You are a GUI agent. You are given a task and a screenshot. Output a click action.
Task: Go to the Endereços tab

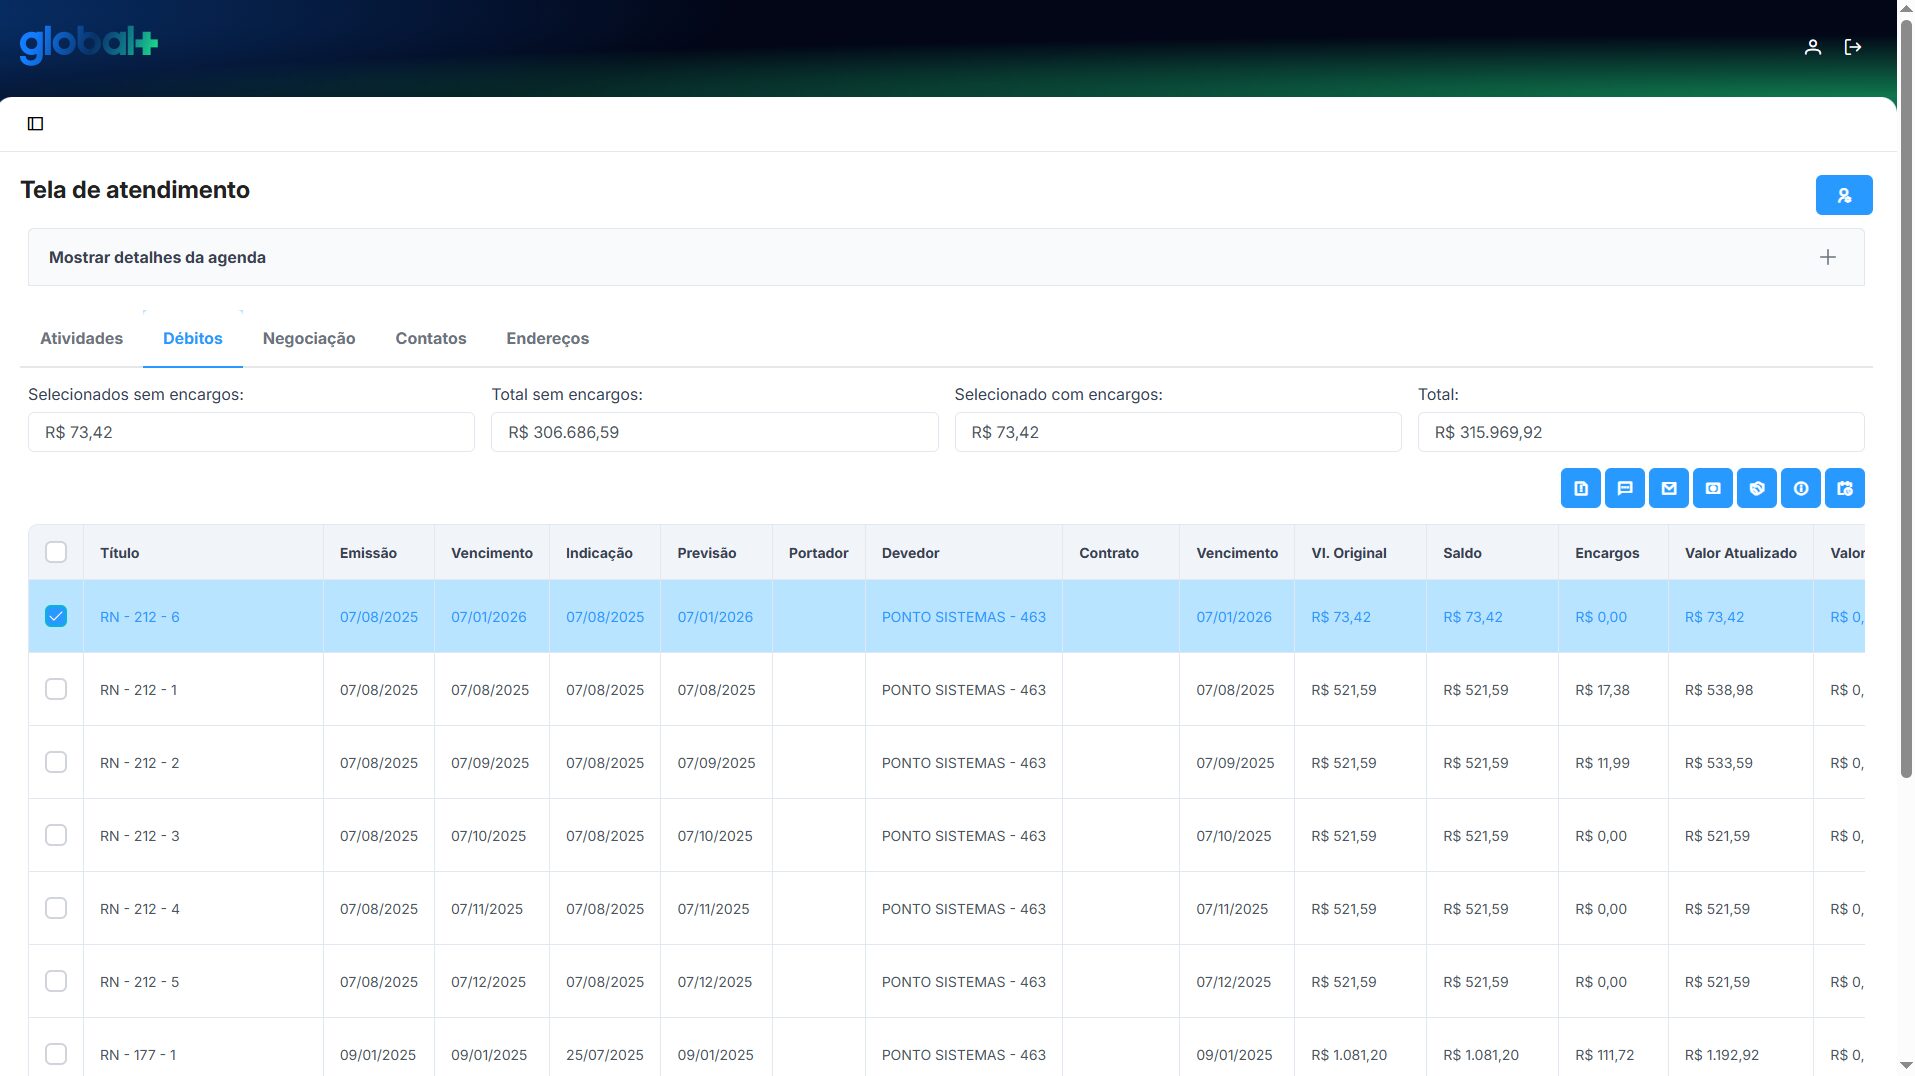547,338
